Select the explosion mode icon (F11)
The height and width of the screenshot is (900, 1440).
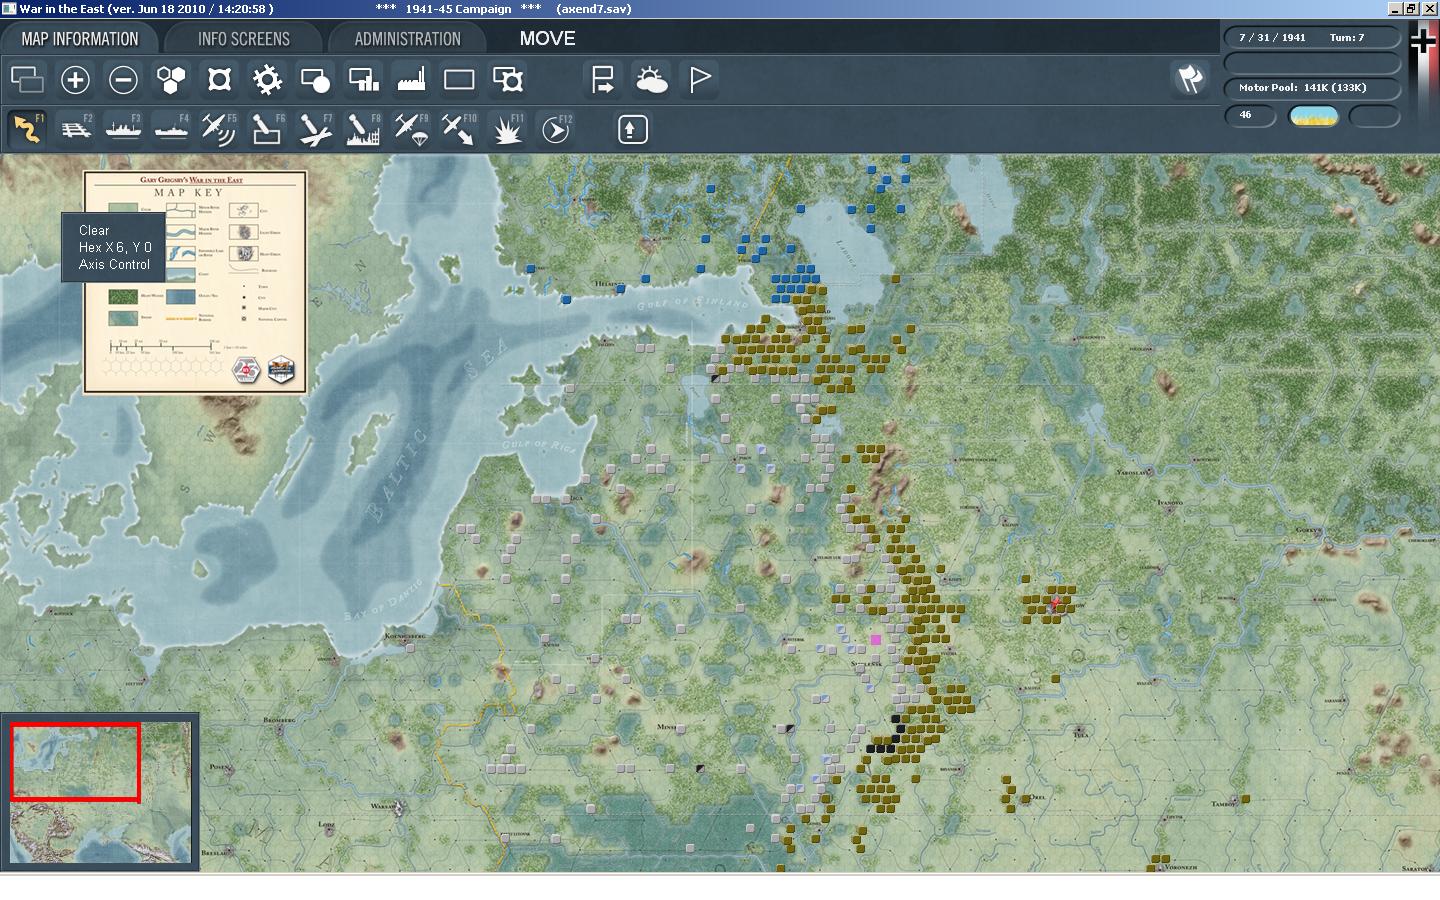coord(507,129)
